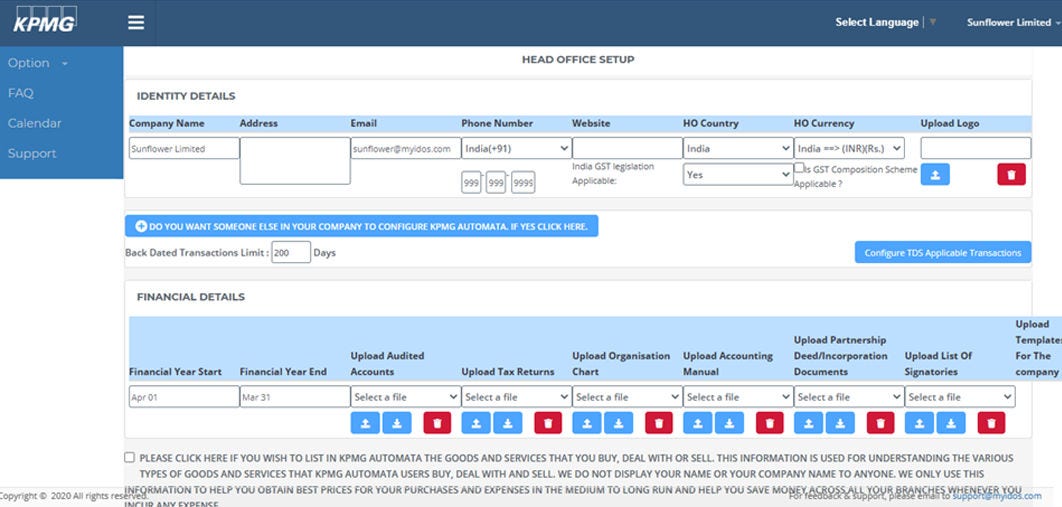This screenshot has width=1062, height=507.
Task: Go to Calendar in the left sidebar
Action: pos(35,123)
